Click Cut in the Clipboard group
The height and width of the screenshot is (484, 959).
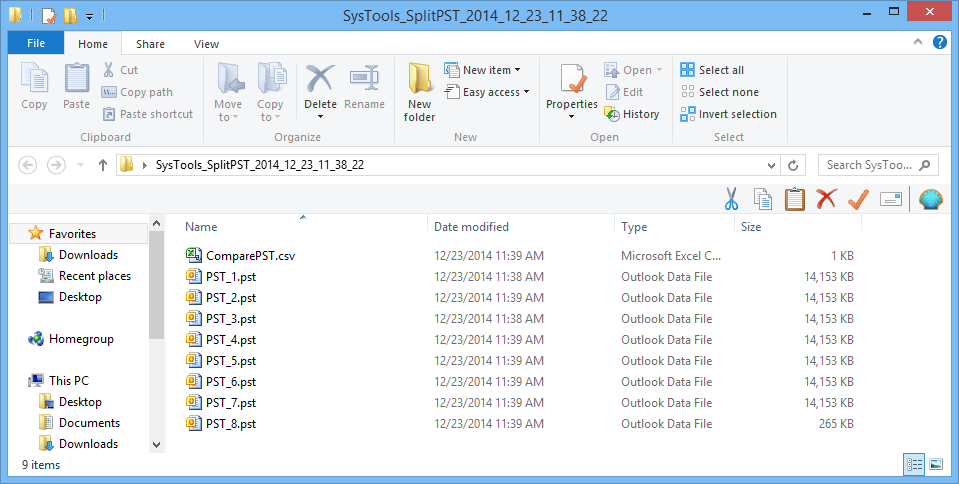[120, 70]
